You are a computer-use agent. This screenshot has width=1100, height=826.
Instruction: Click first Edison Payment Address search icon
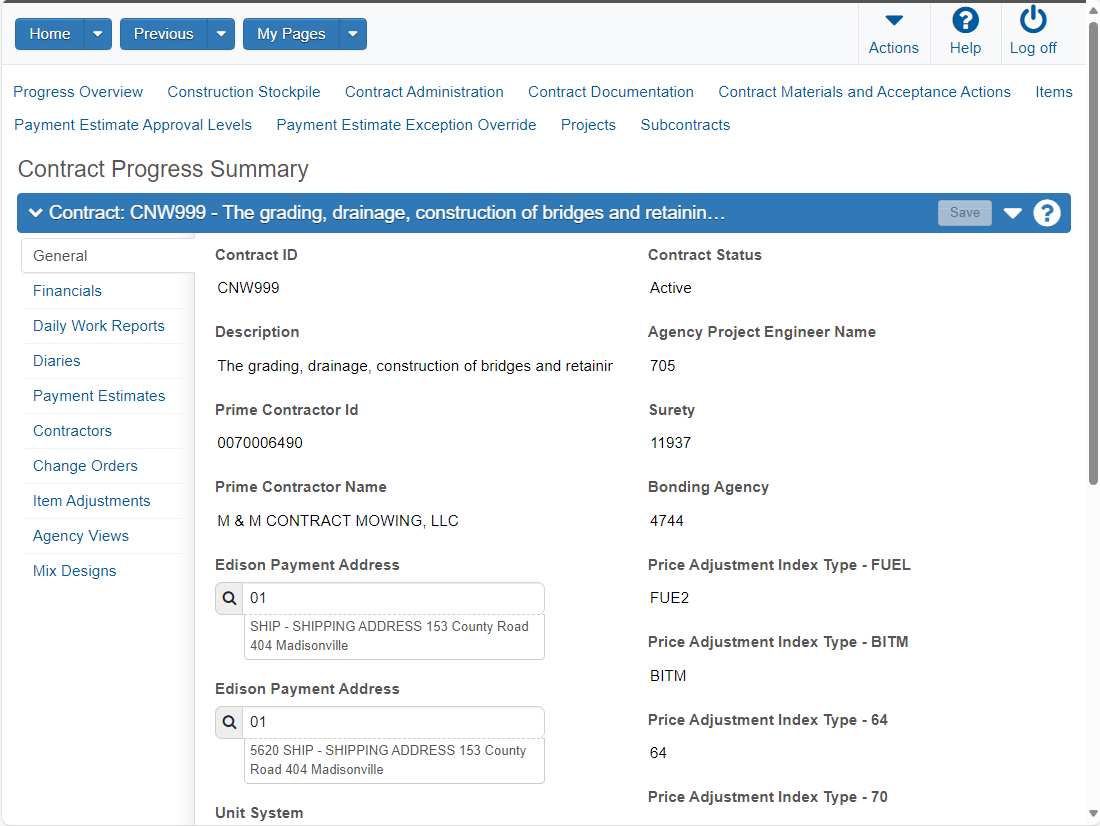[229, 598]
